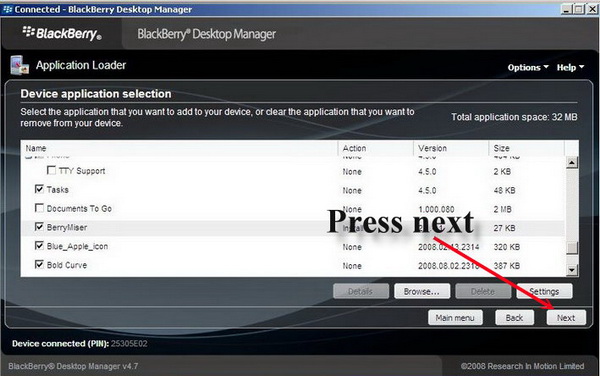Open the Options dropdown menu
This screenshot has width=600, height=376.
tap(528, 67)
